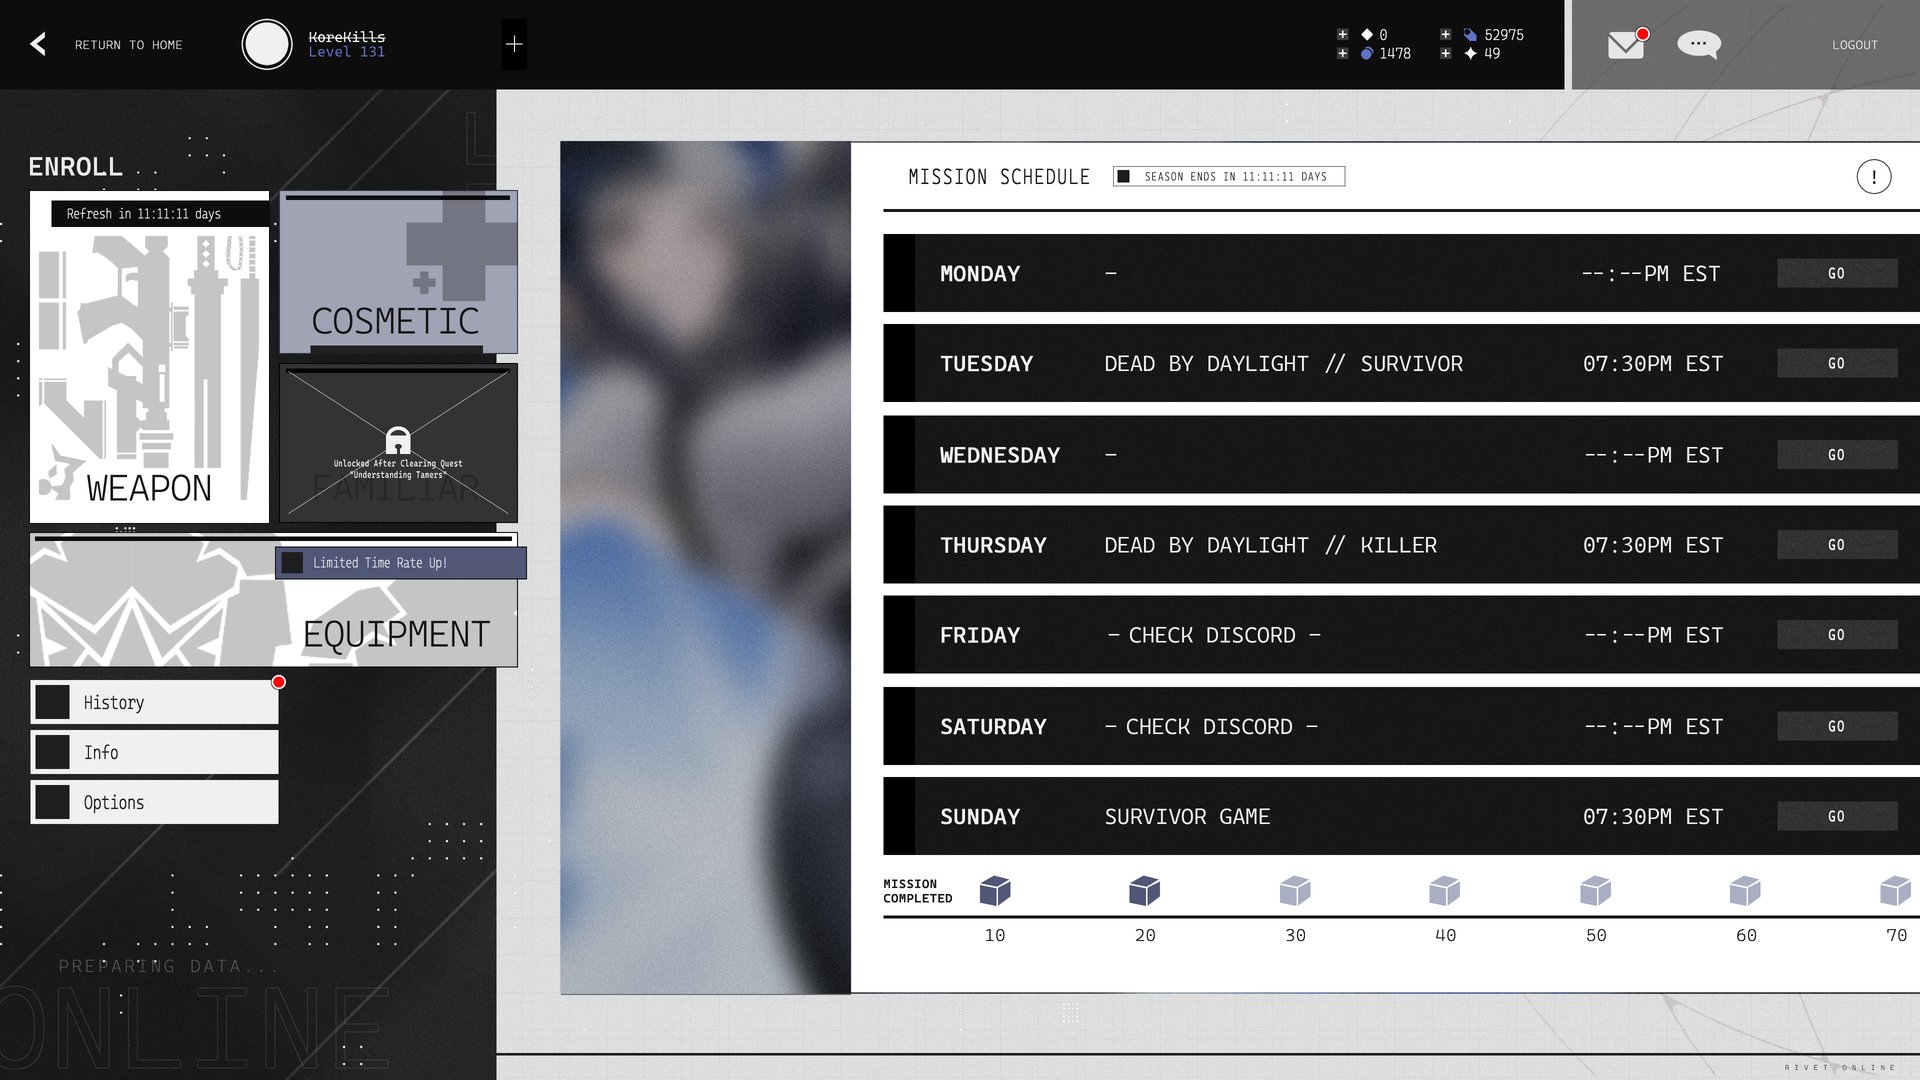Claim the reward cube at 10 missions
Viewport: 1920px width, 1080px height.
[995, 890]
